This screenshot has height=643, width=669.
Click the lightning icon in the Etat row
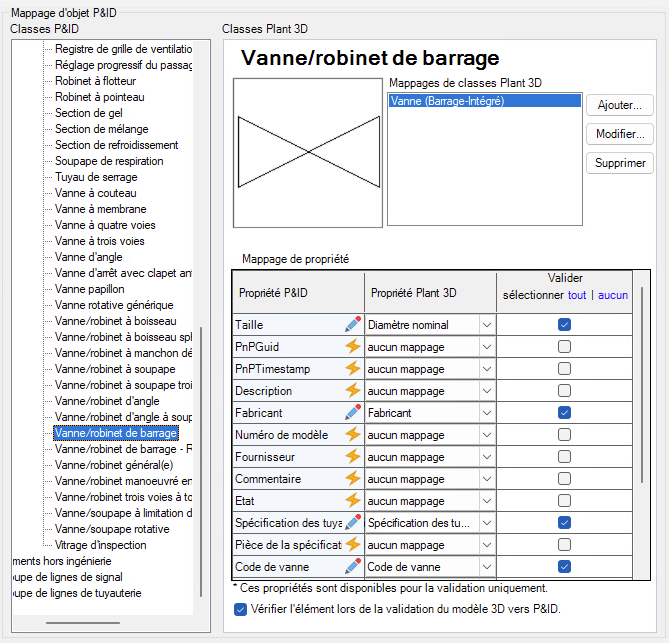click(353, 500)
